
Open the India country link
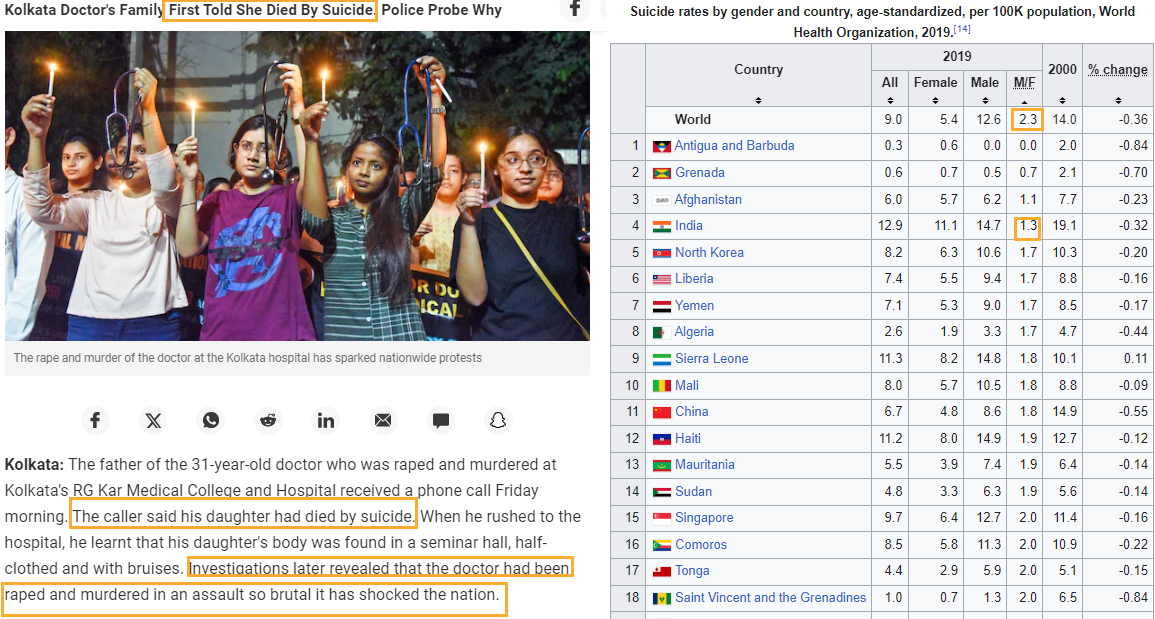click(x=689, y=225)
